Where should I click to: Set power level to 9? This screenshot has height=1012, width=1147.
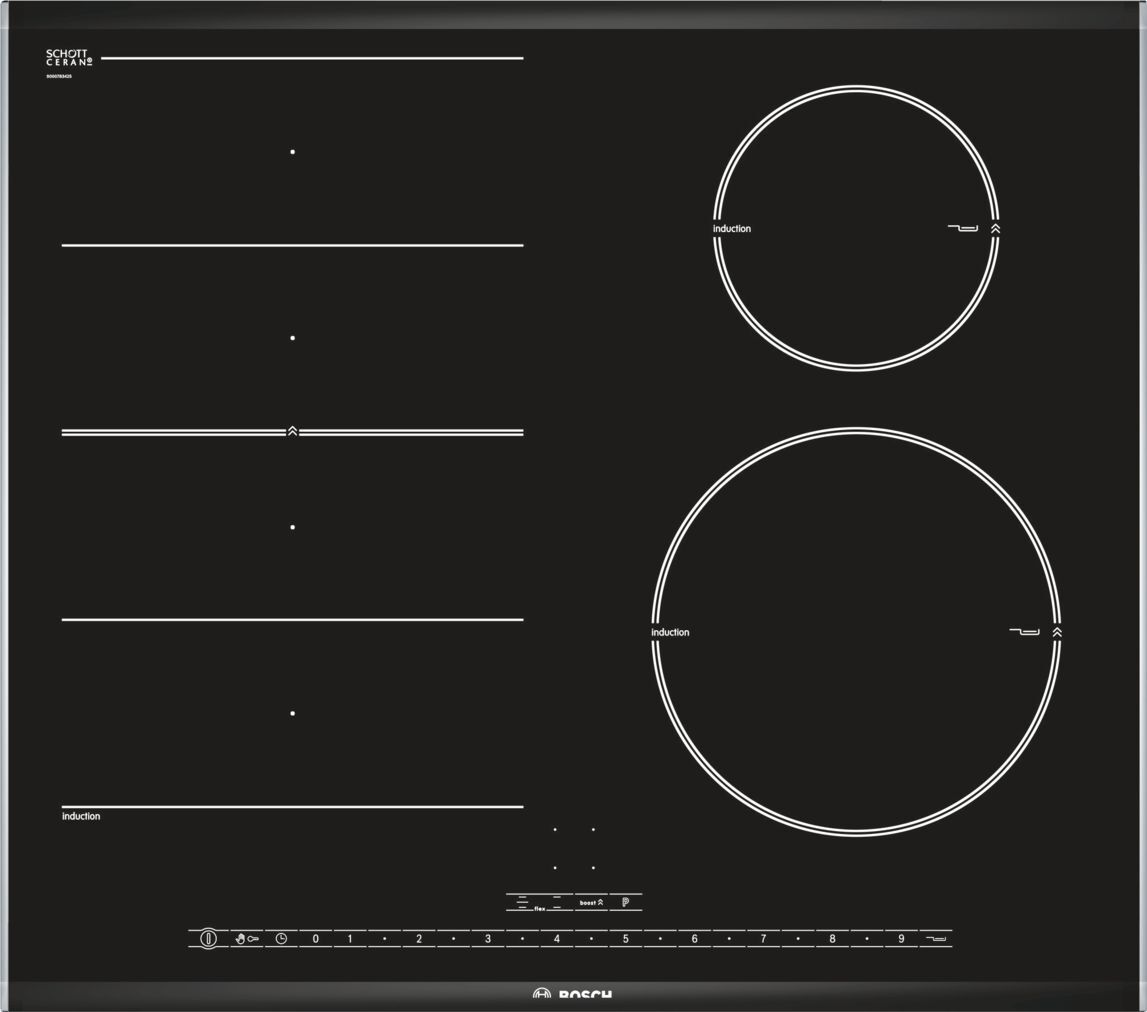pyautogui.click(x=901, y=939)
